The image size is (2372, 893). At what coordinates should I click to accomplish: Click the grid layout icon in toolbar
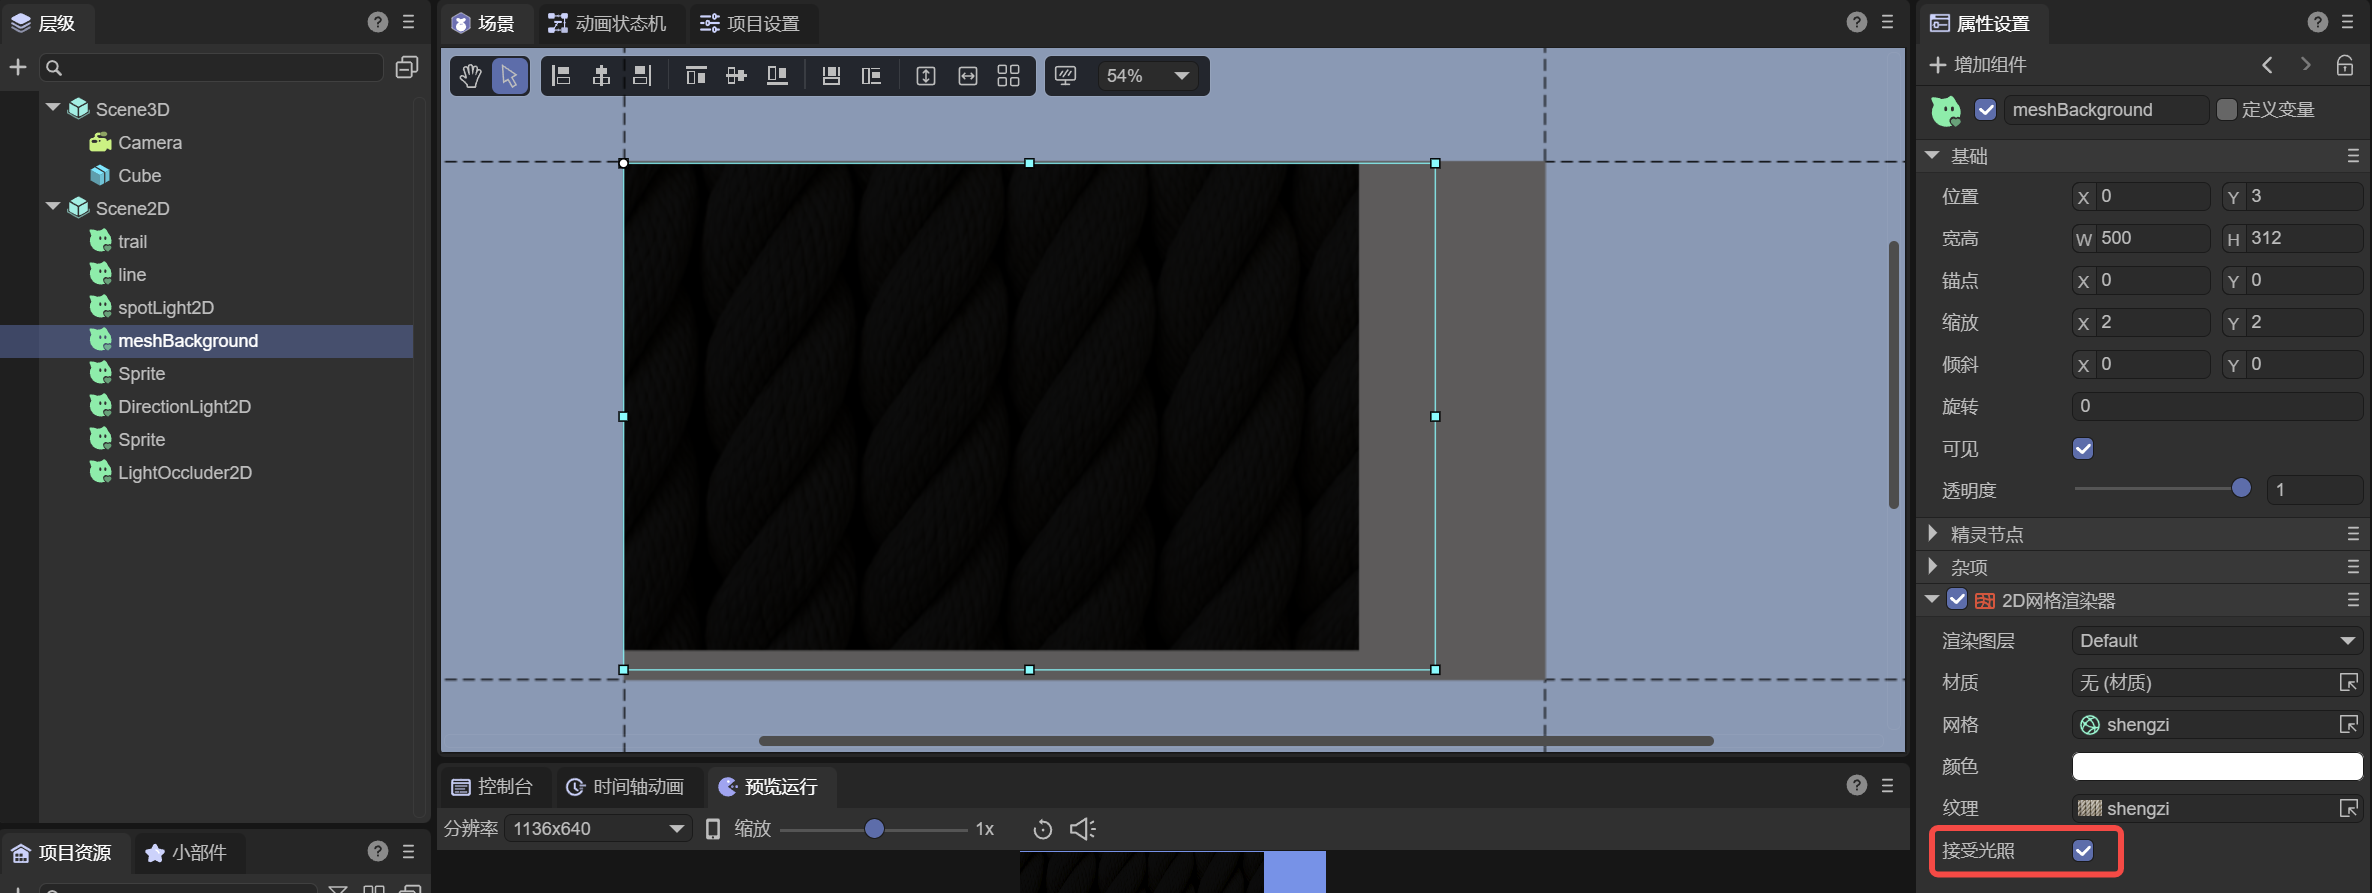(1008, 76)
